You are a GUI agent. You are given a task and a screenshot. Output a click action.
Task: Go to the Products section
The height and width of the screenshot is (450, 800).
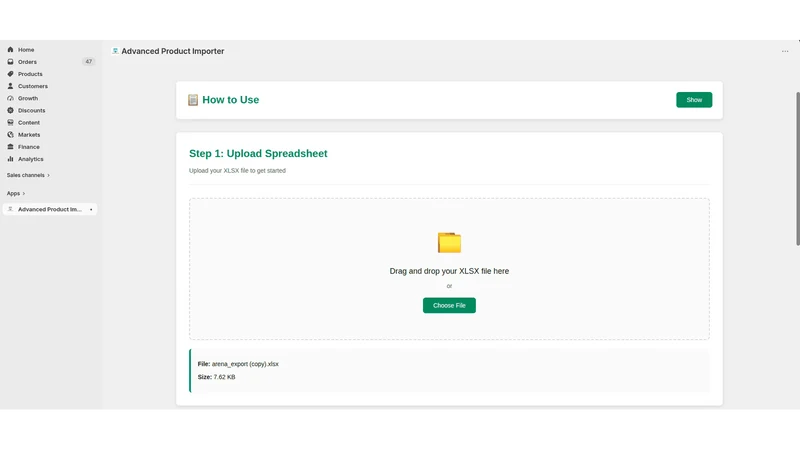pyautogui.click(x=30, y=74)
